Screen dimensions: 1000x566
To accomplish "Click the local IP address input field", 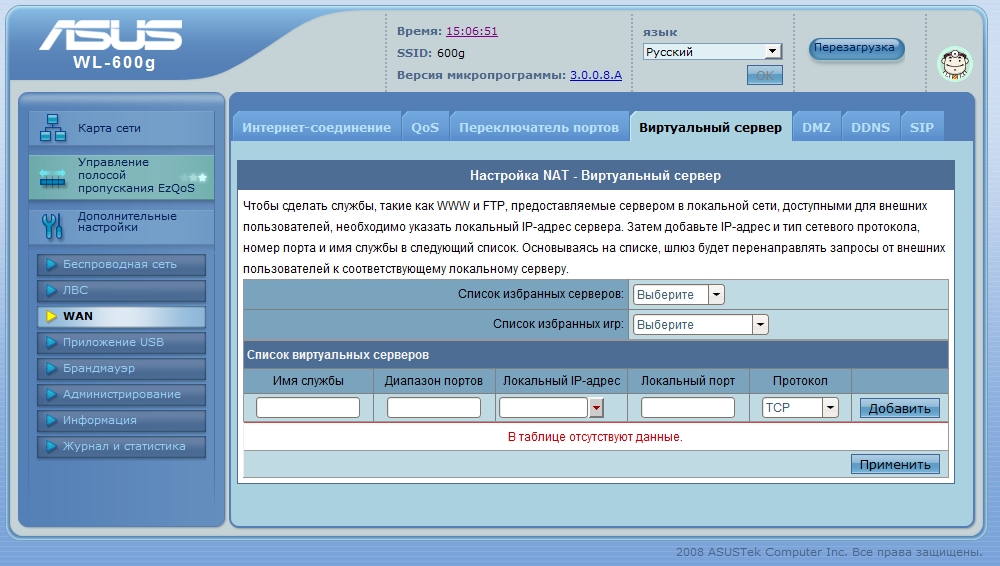I will (x=543, y=408).
